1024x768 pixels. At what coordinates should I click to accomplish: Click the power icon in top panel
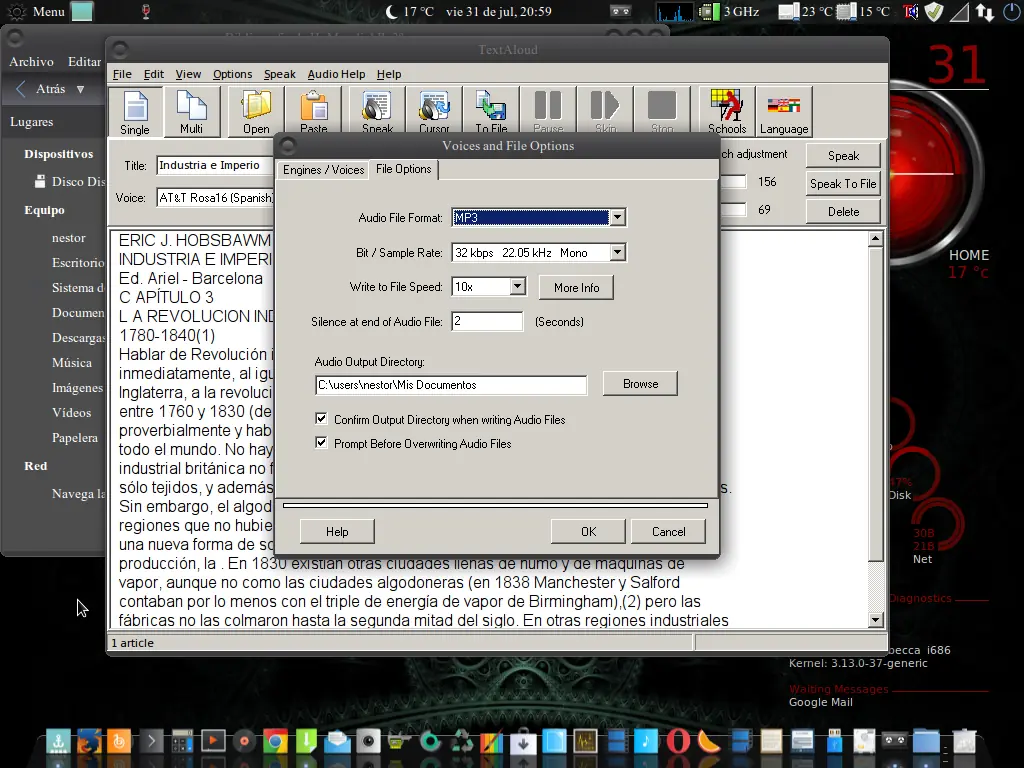tap(1011, 11)
